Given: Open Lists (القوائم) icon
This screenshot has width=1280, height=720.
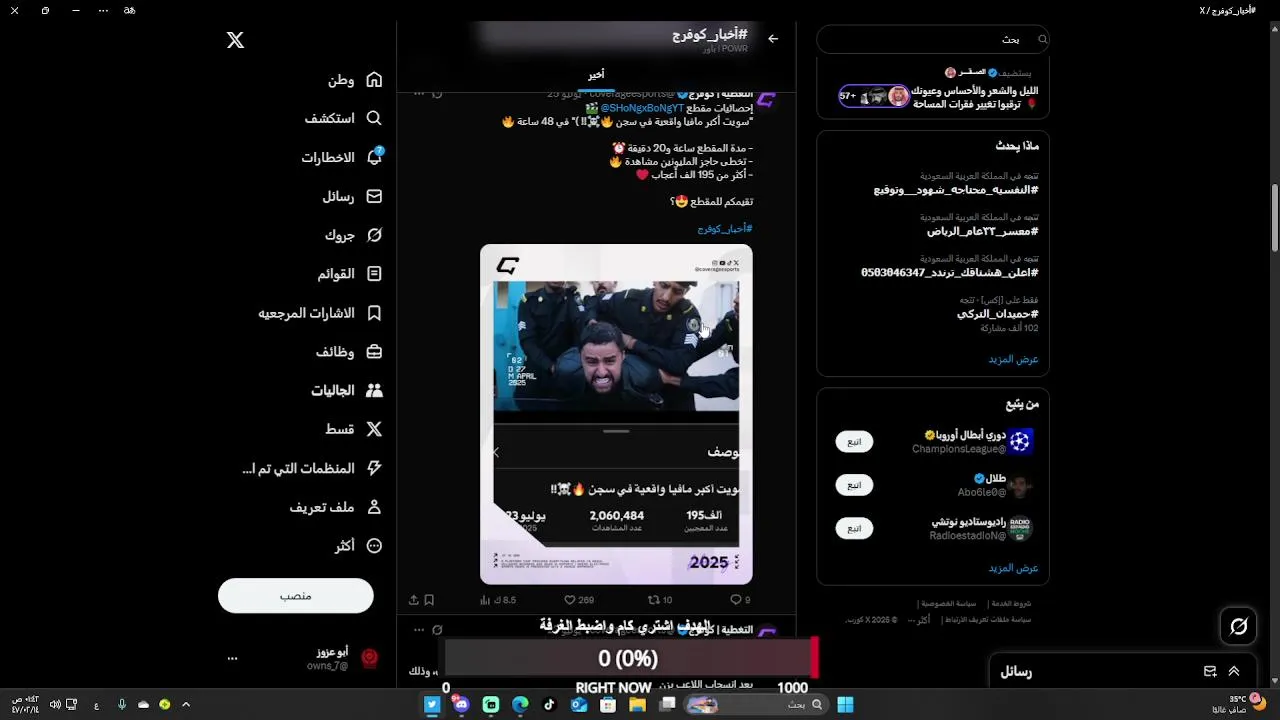Looking at the screenshot, I should pos(374,274).
